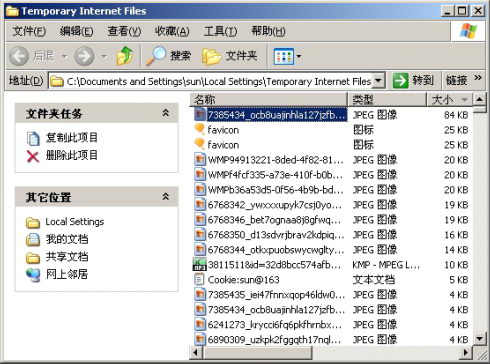Open the Search (搜索) magnifier tool
This screenshot has width=490, height=364.
coord(169,56)
